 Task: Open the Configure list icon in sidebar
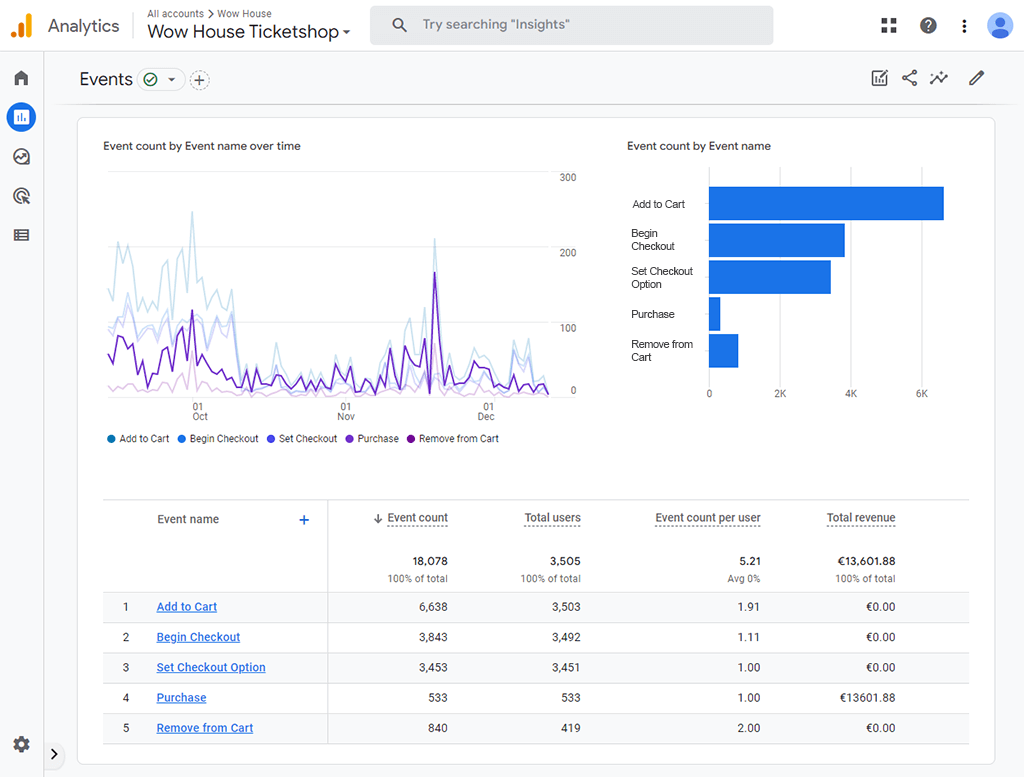point(21,235)
